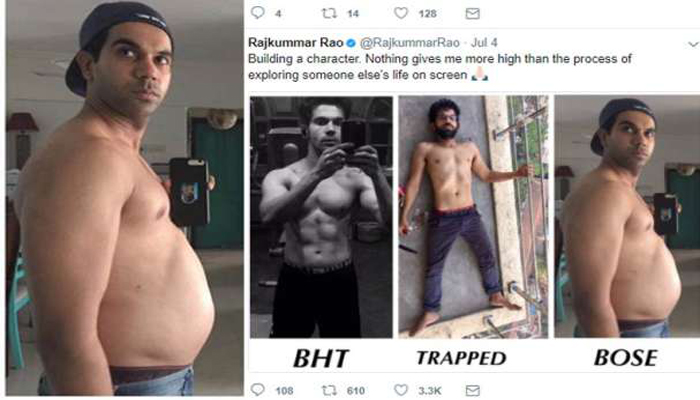Screen dimensions: 700x400
Task: Reply using the bubble icon beside 108
Action: click(258, 390)
